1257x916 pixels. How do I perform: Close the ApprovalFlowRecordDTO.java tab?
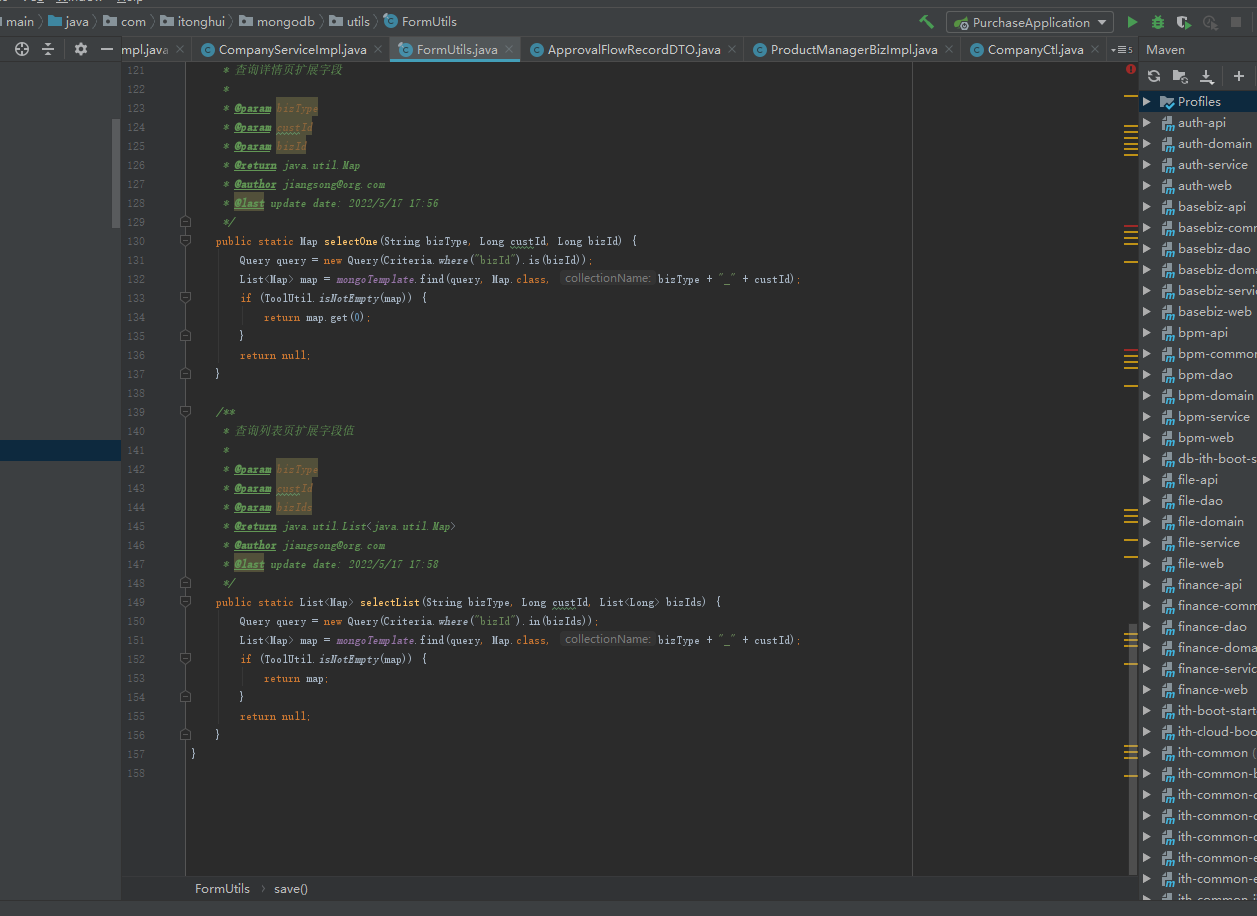click(733, 49)
